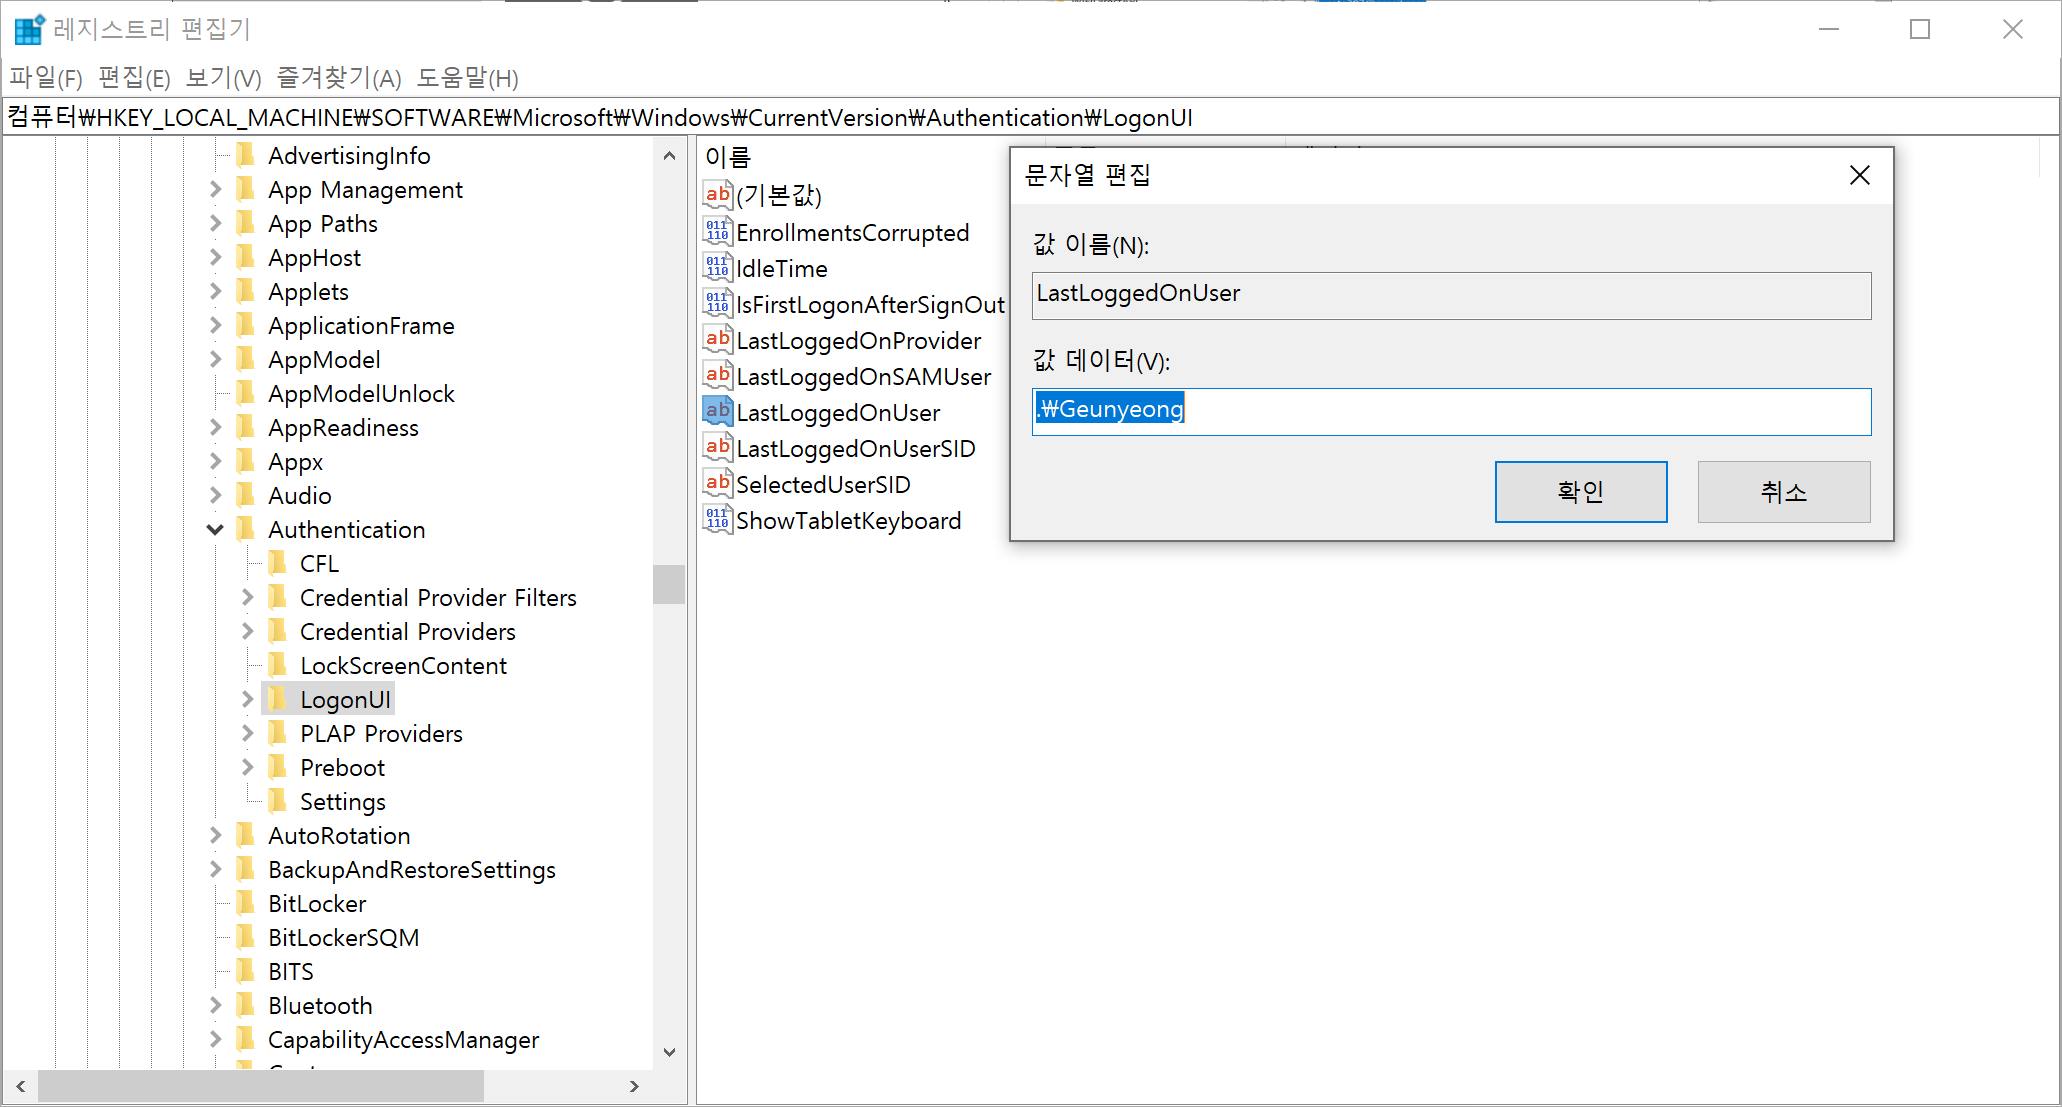Click the EnrollmentsCorrupted DWORD value icon
The height and width of the screenshot is (1107, 2062).
click(x=717, y=232)
